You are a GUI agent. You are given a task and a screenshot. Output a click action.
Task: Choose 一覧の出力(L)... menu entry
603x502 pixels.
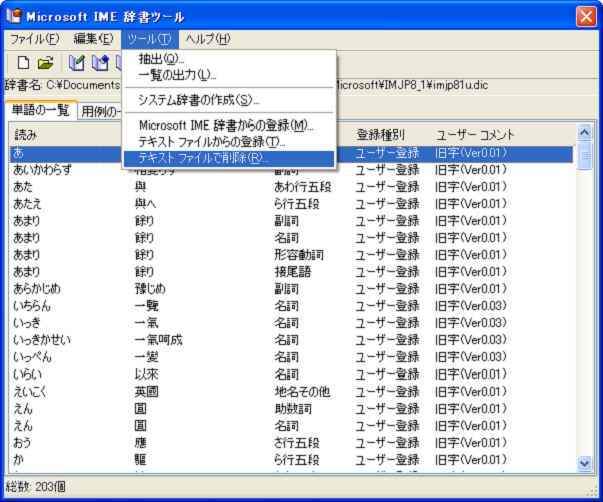[x=177, y=75]
